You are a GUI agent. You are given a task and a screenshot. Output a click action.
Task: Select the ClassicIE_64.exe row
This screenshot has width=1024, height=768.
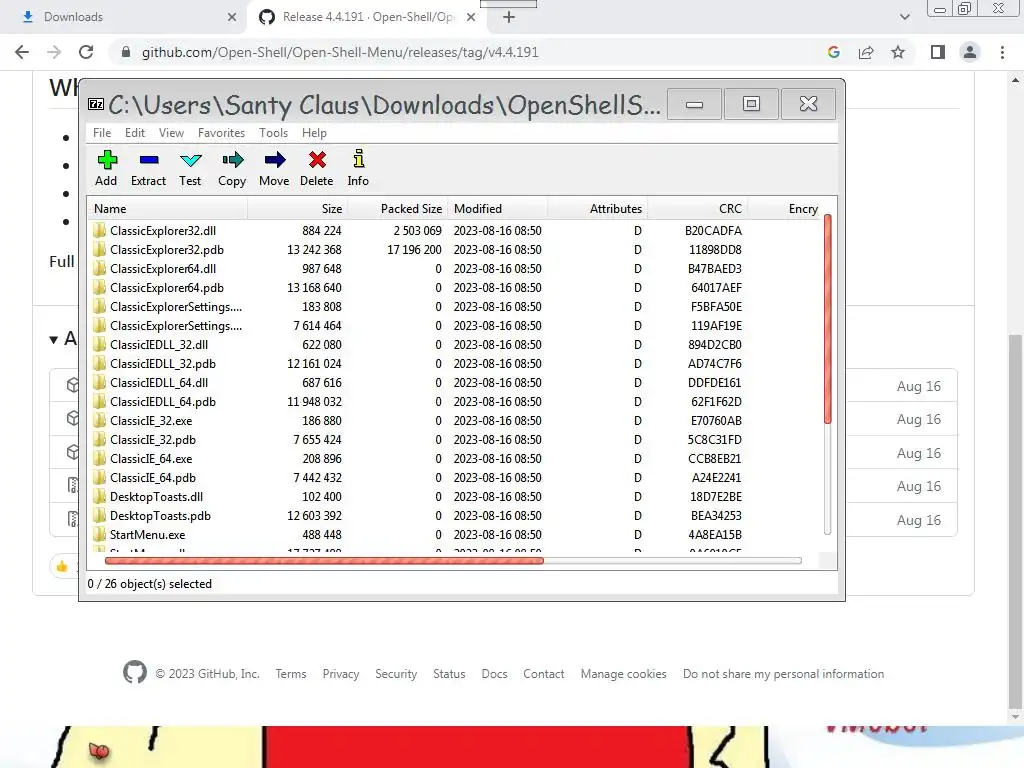click(x=455, y=458)
